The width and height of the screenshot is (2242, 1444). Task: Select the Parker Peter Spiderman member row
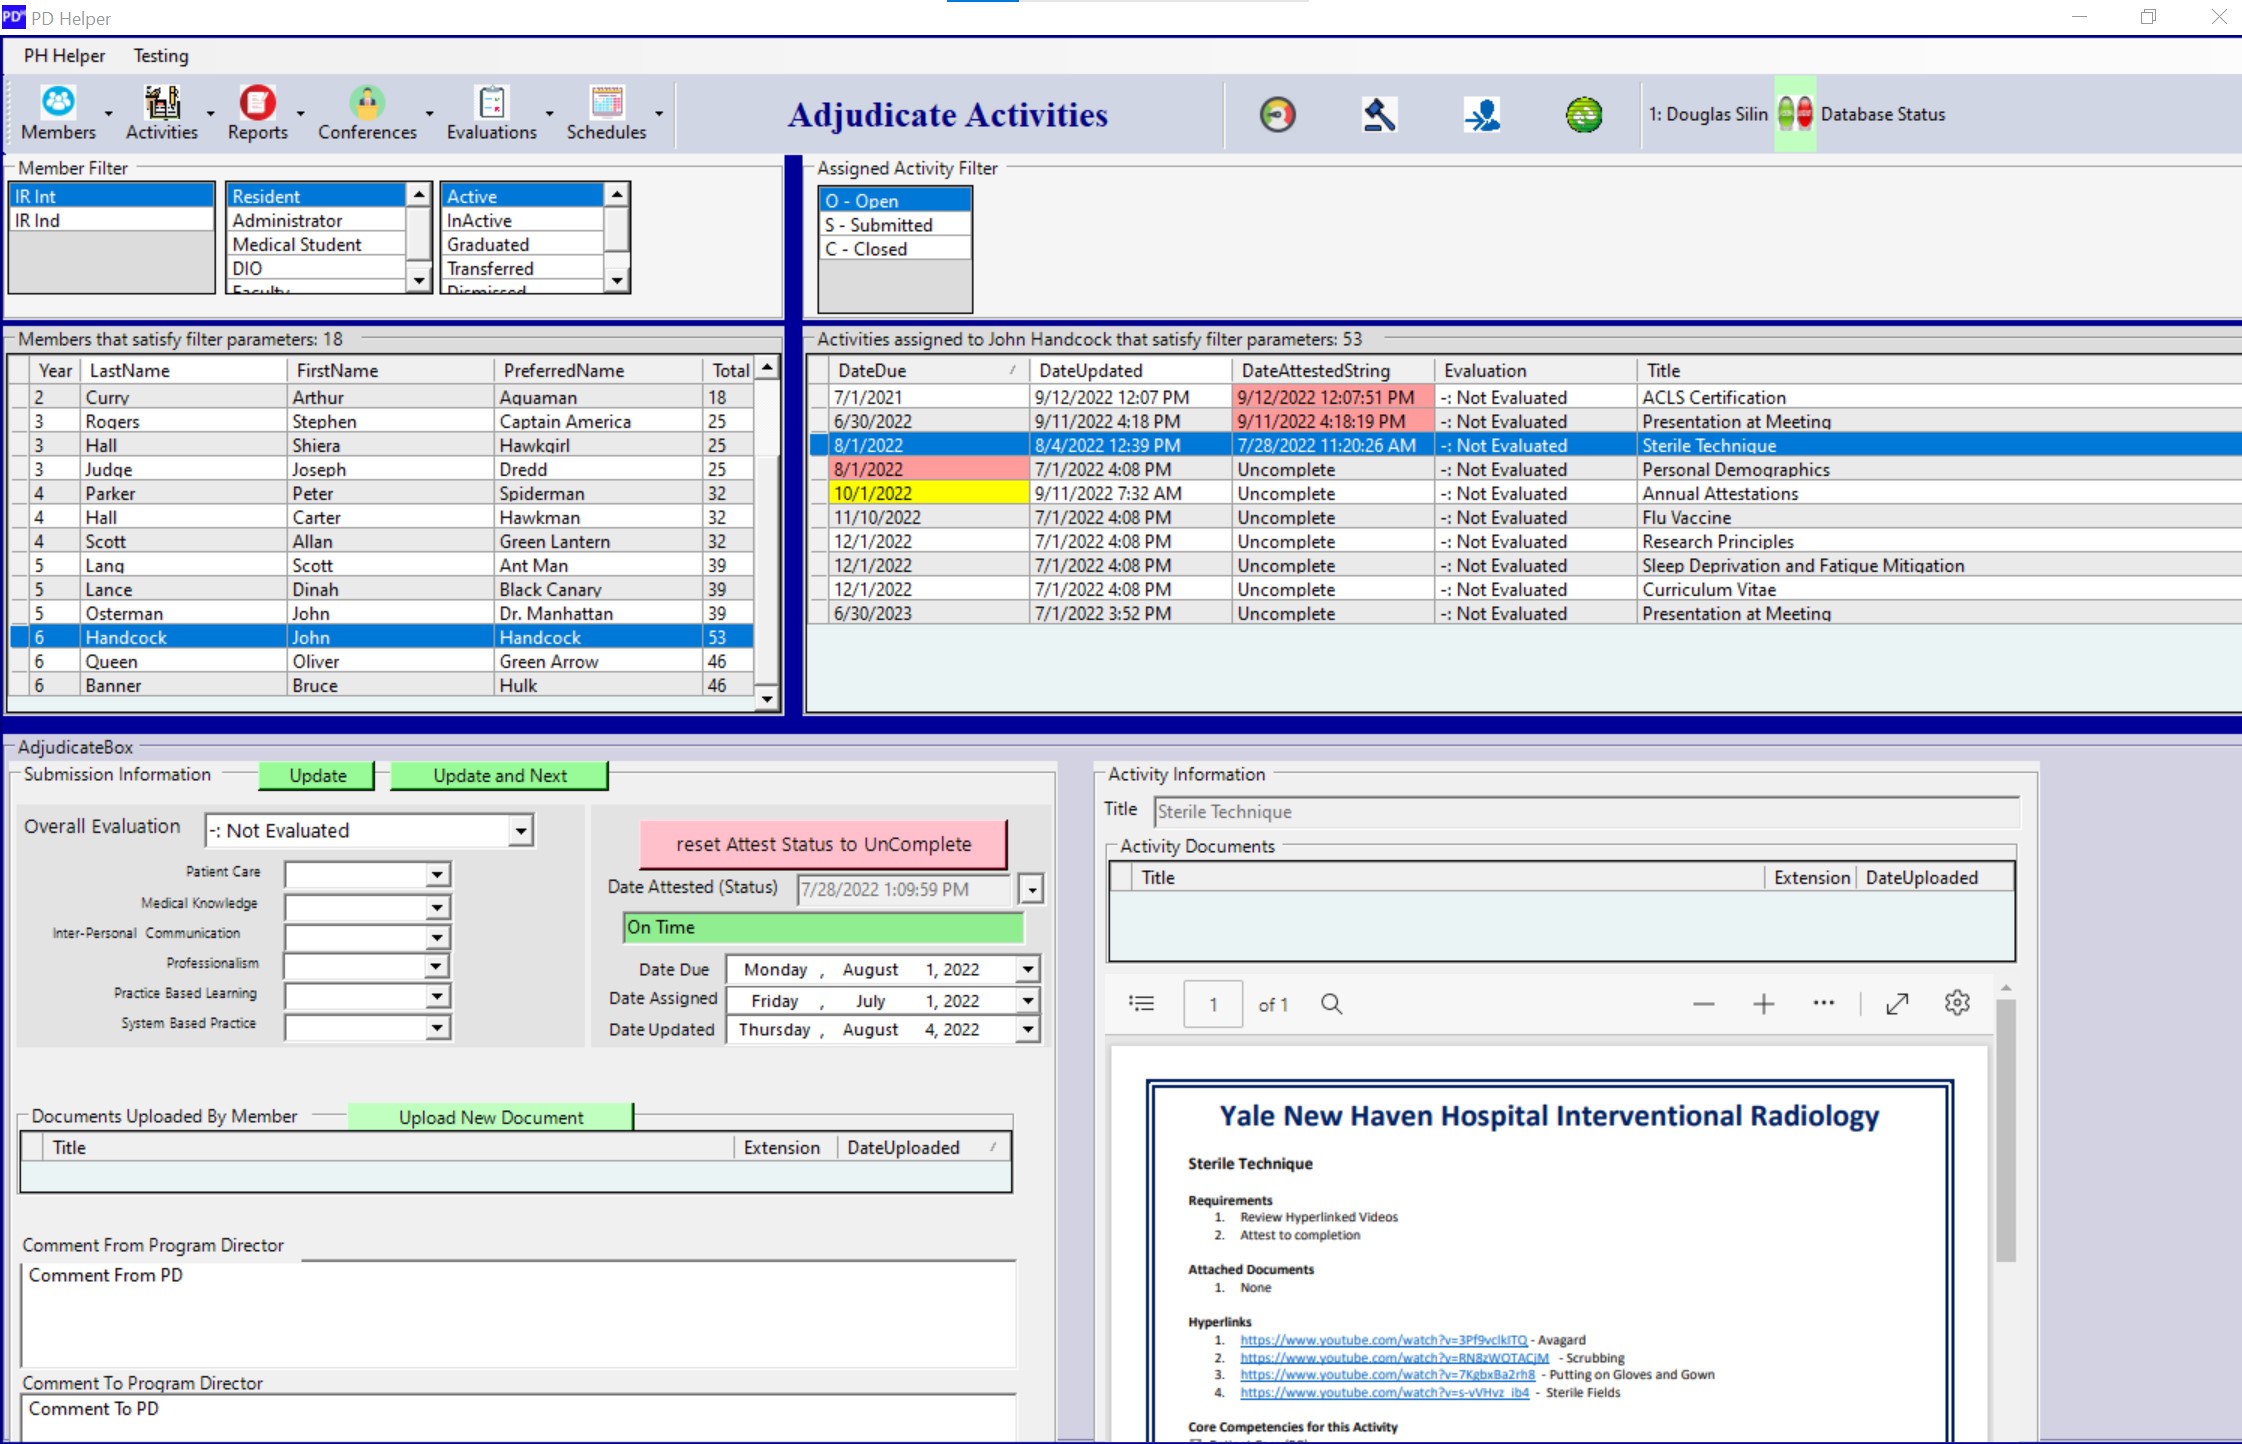(382, 493)
